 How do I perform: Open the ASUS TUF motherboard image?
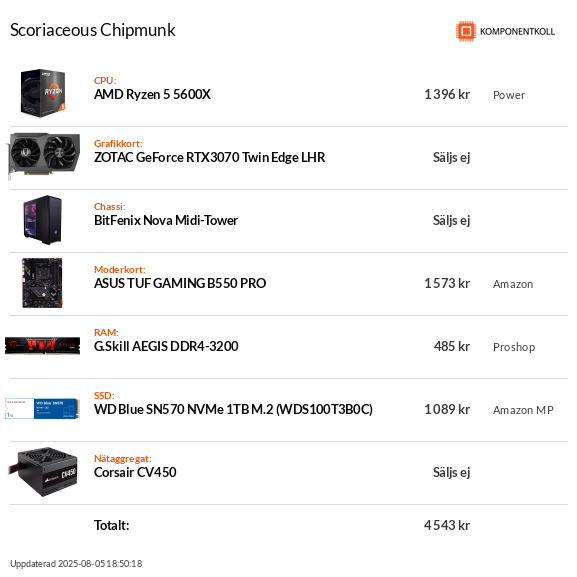point(42,283)
